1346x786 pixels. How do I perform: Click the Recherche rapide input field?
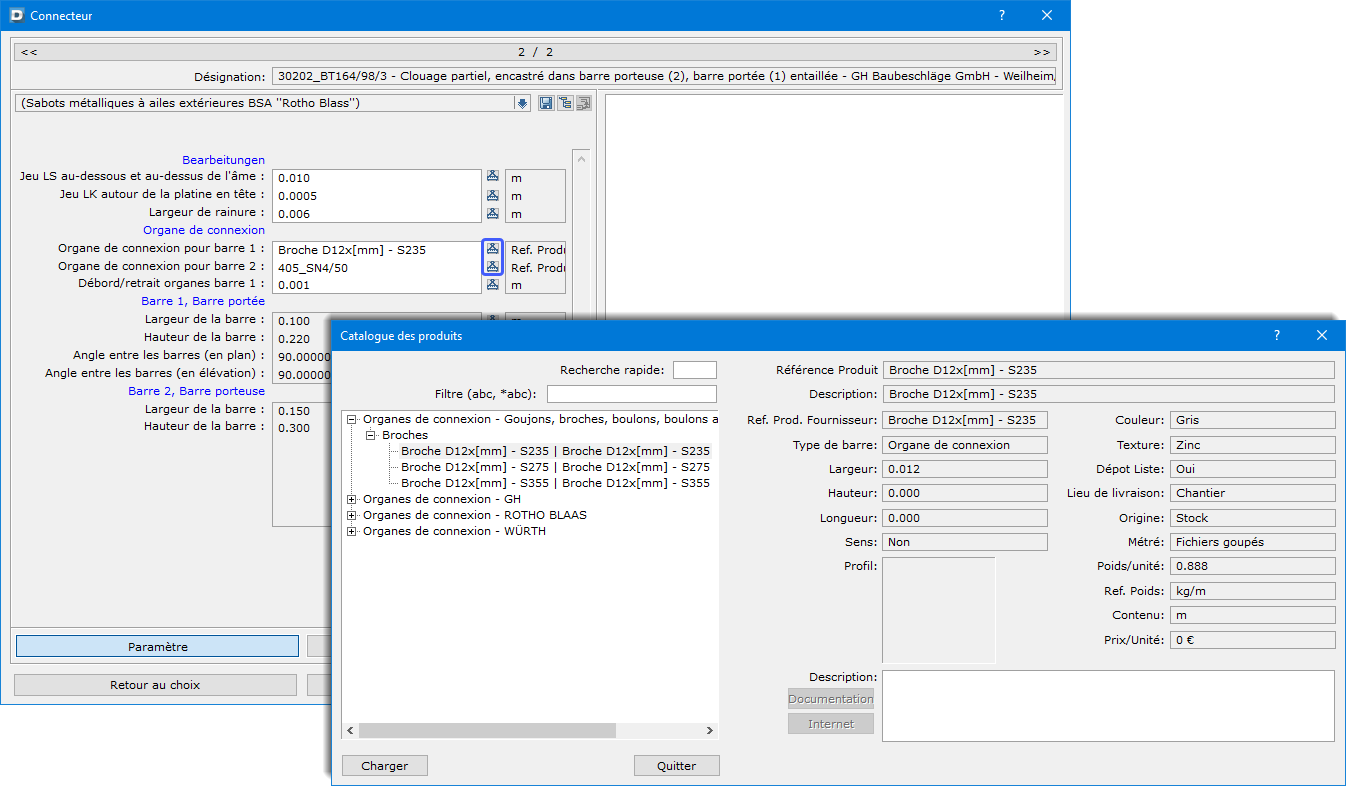[694, 370]
